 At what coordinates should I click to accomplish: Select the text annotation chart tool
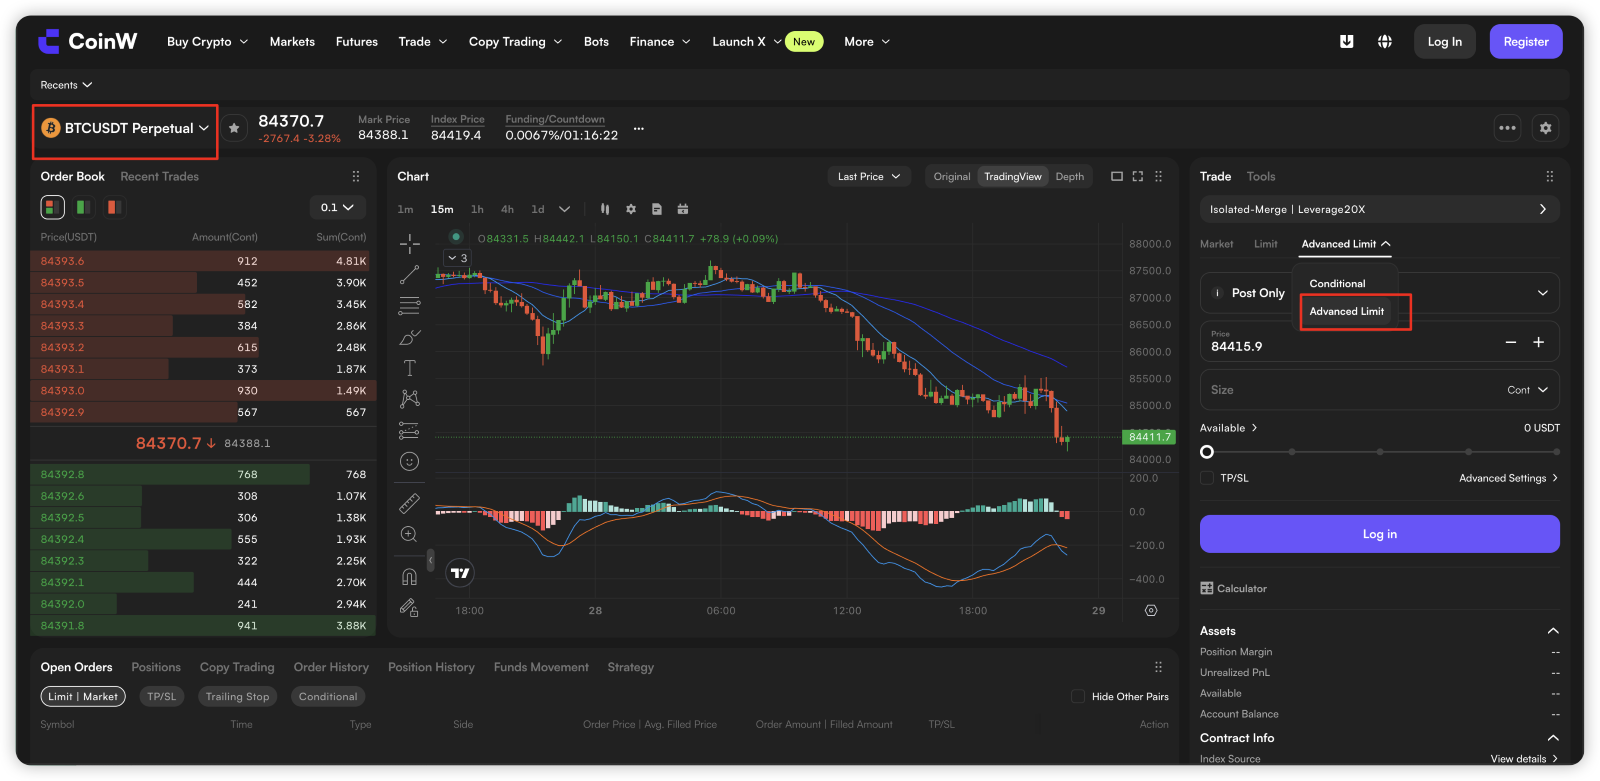409,368
